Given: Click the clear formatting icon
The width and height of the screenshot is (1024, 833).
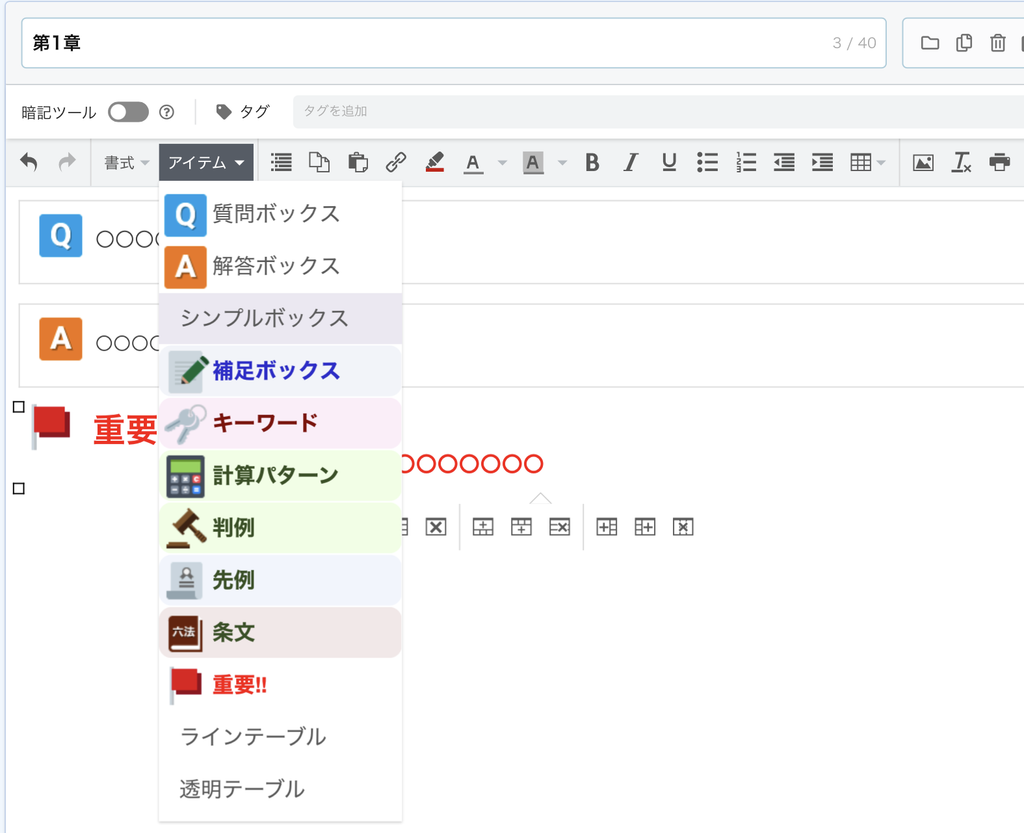Looking at the screenshot, I should tap(961, 162).
